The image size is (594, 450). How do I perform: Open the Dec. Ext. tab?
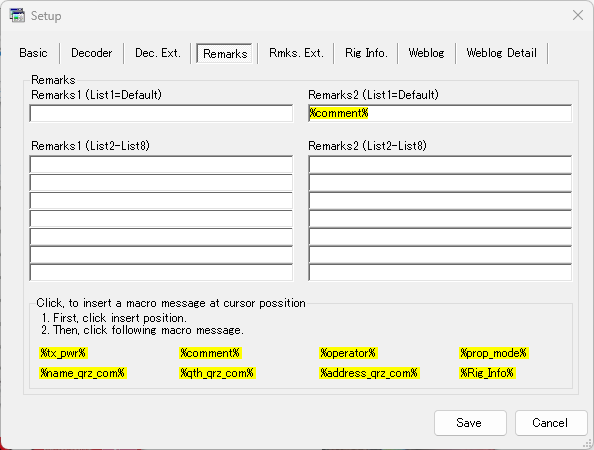click(x=158, y=53)
